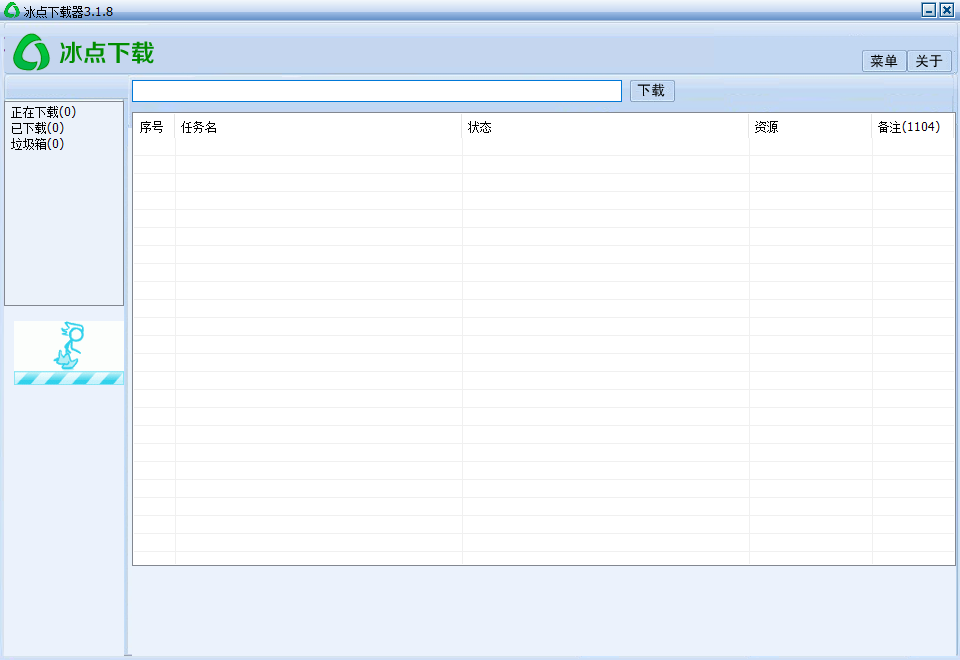The image size is (960, 660).
Task: Select 已下载(0) in the sidebar
Action: pos(37,128)
